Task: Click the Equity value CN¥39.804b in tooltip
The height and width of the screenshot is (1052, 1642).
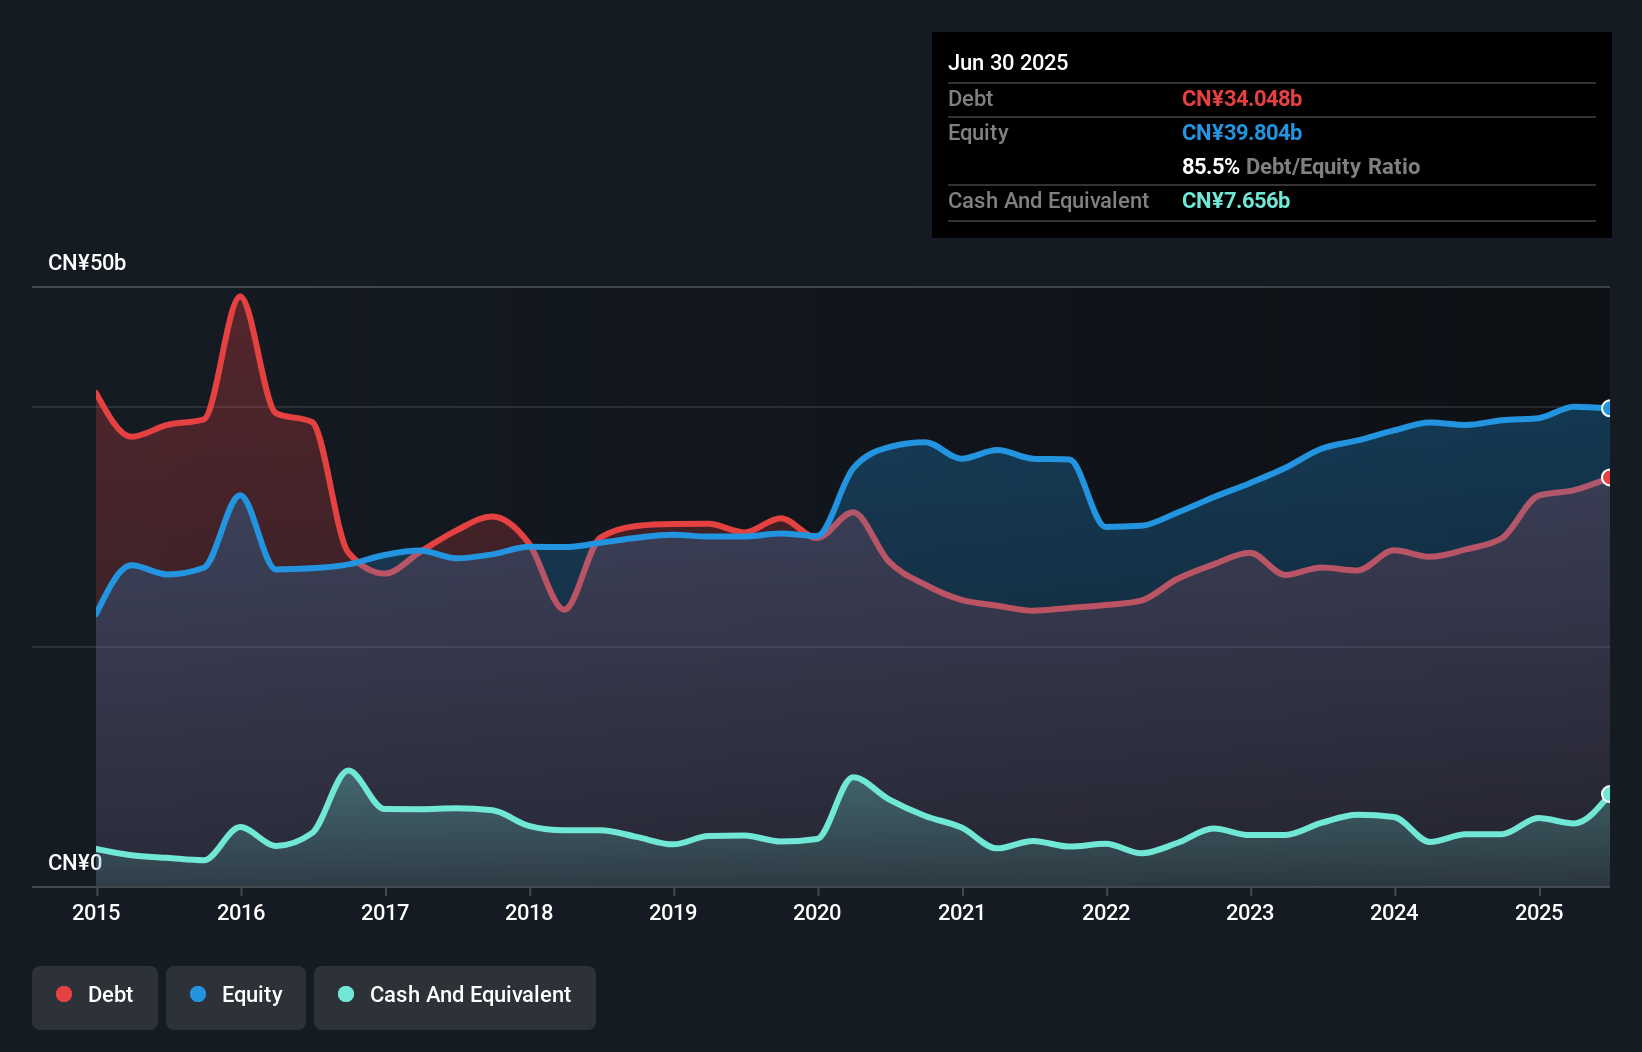Action: point(1241,133)
